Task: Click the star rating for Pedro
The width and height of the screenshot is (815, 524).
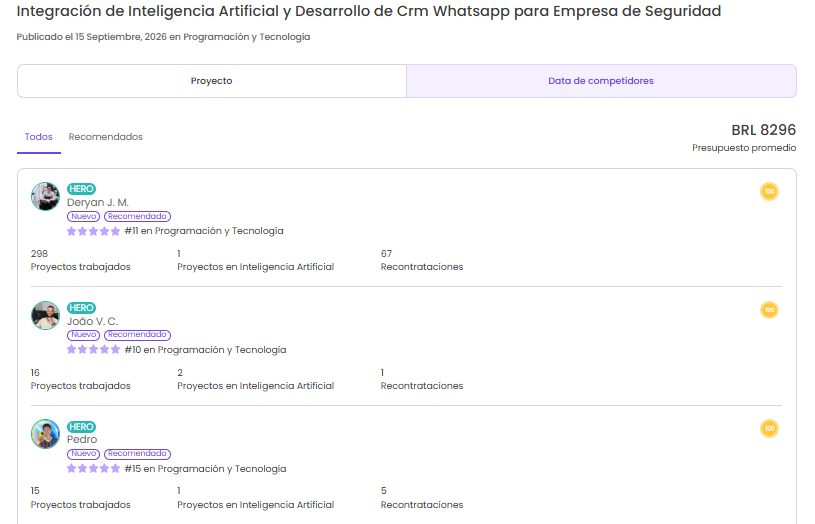Action: pos(94,468)
